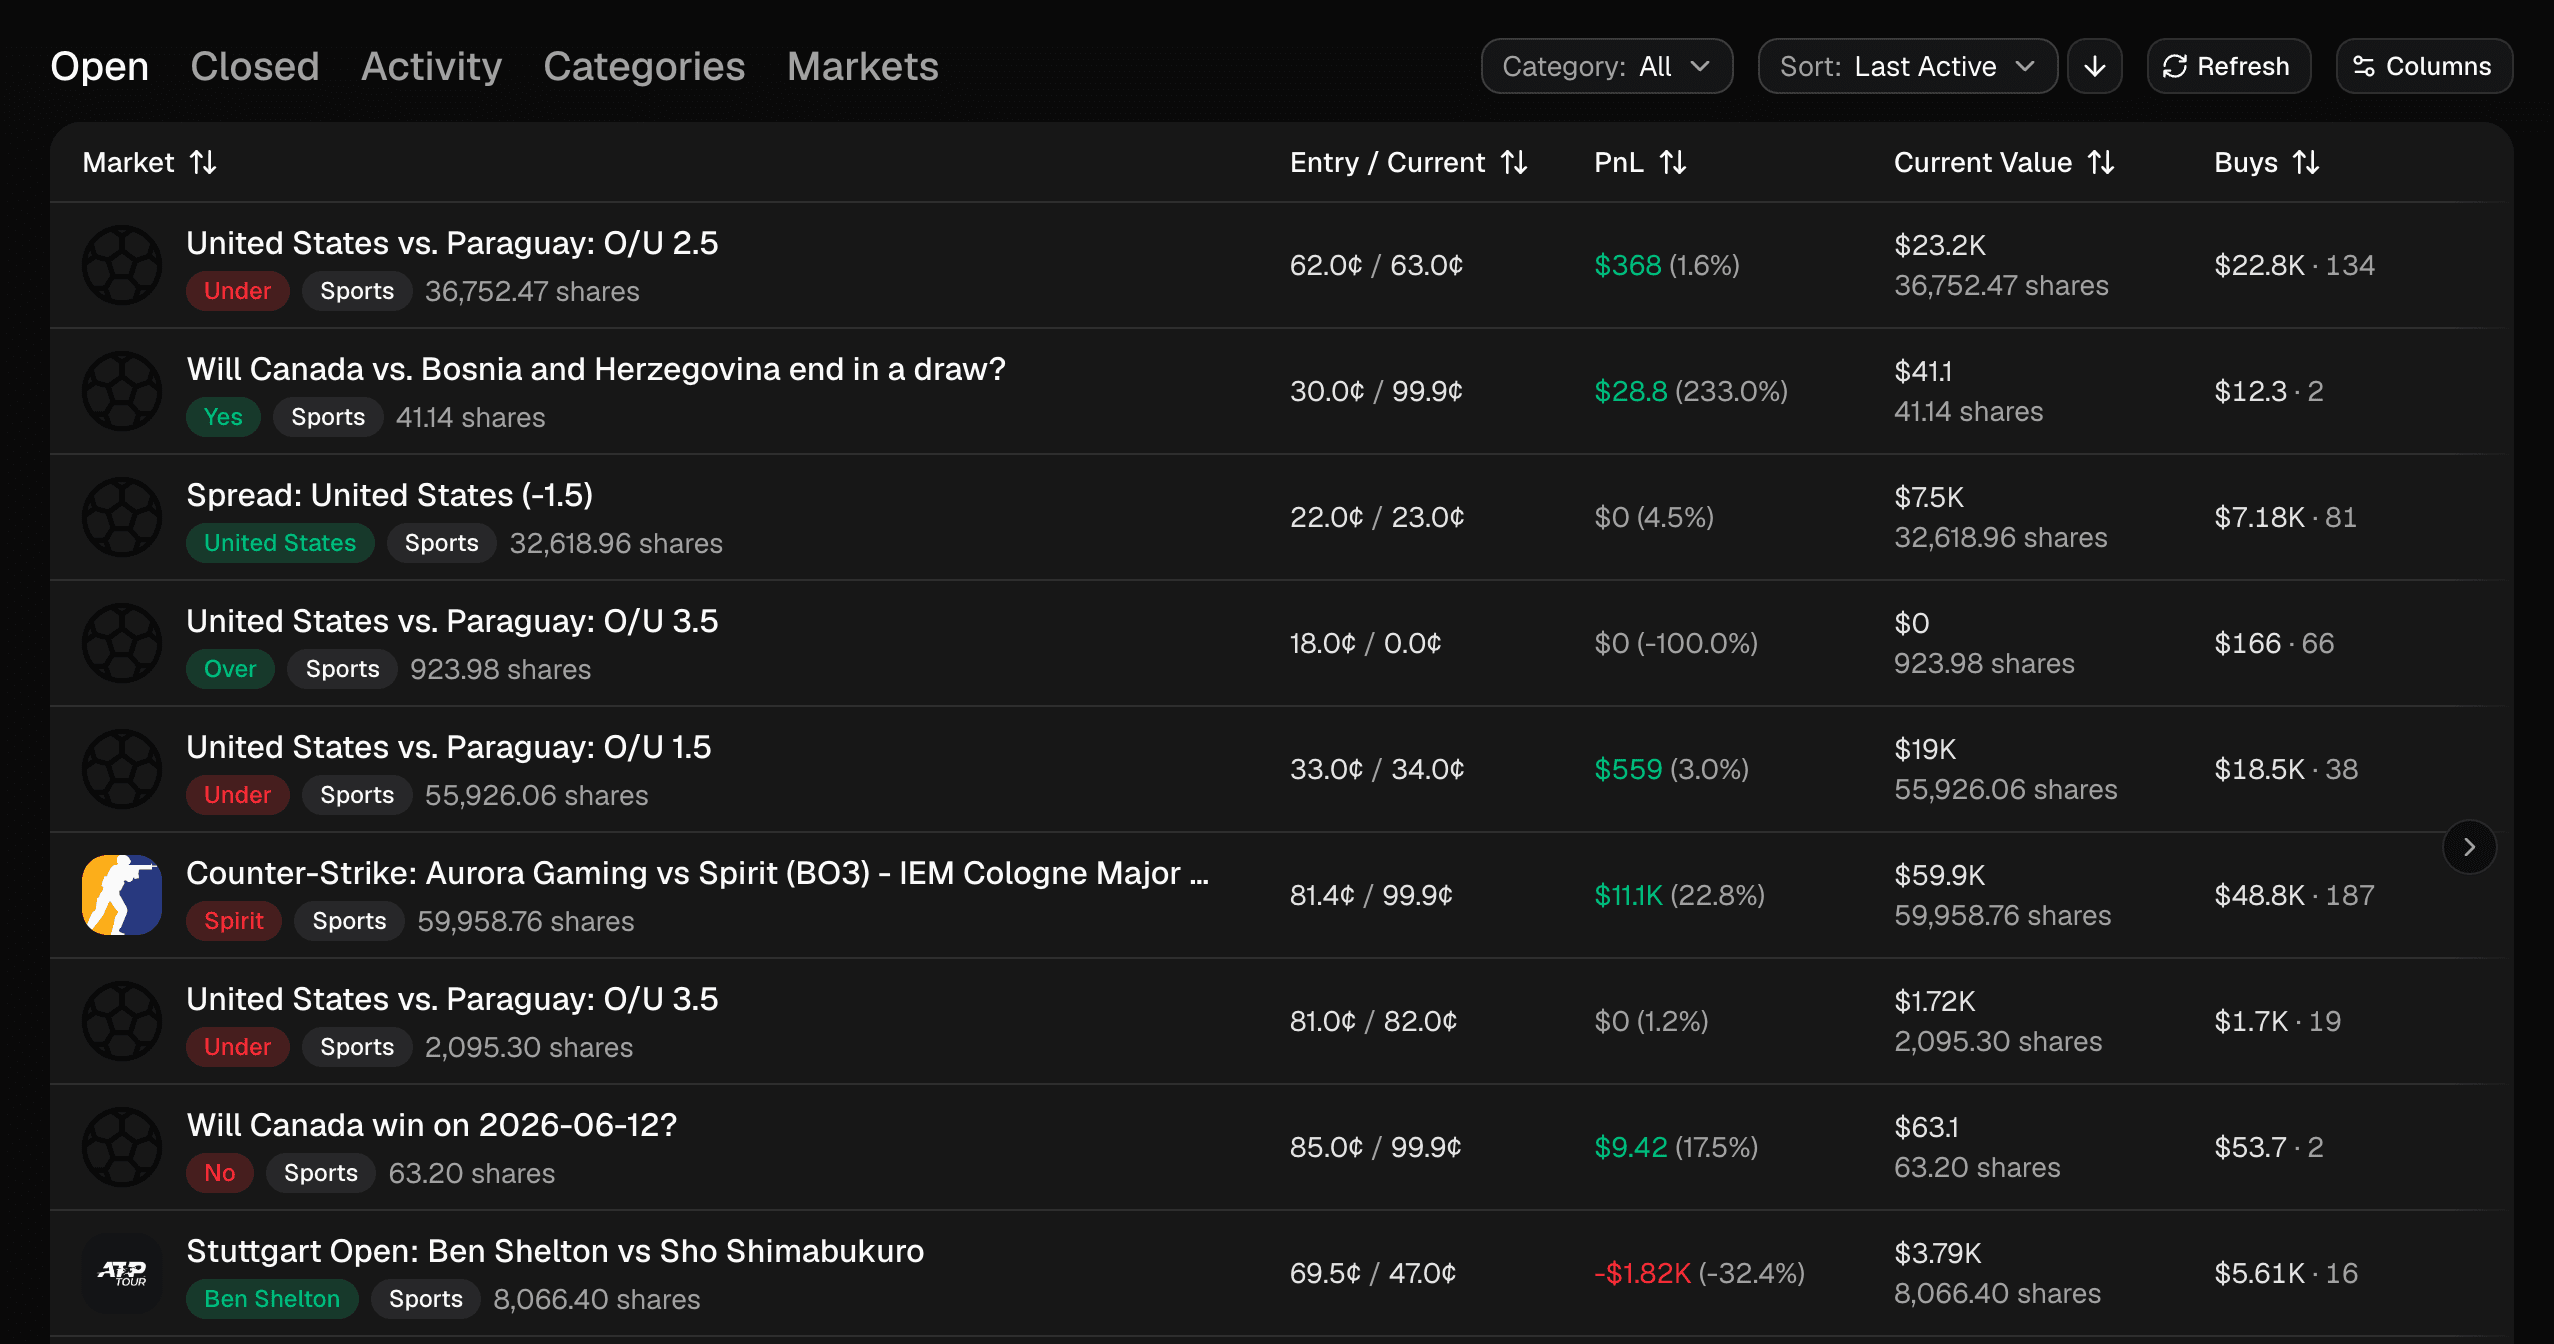The width and height of the screenshot is (2554, 1344).
Task: Click the Yes outcome tag
Action: coord(223,417)
